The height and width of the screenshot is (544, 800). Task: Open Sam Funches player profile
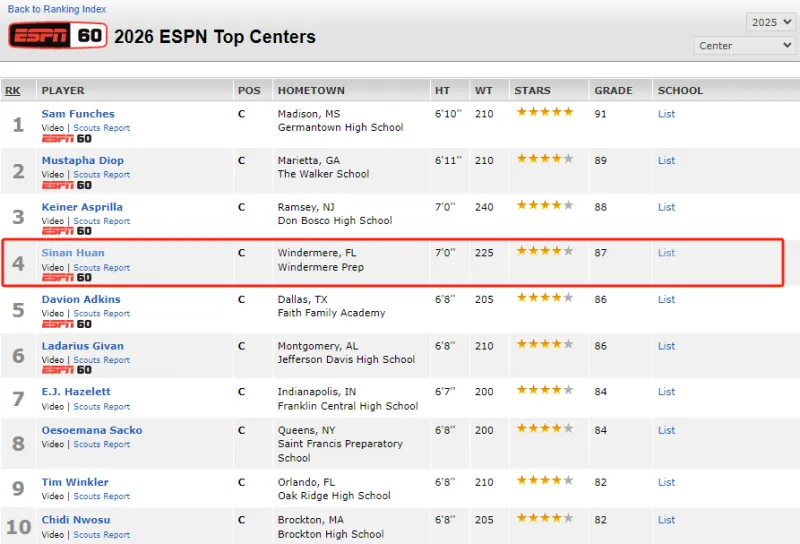(x=78, y=114)
